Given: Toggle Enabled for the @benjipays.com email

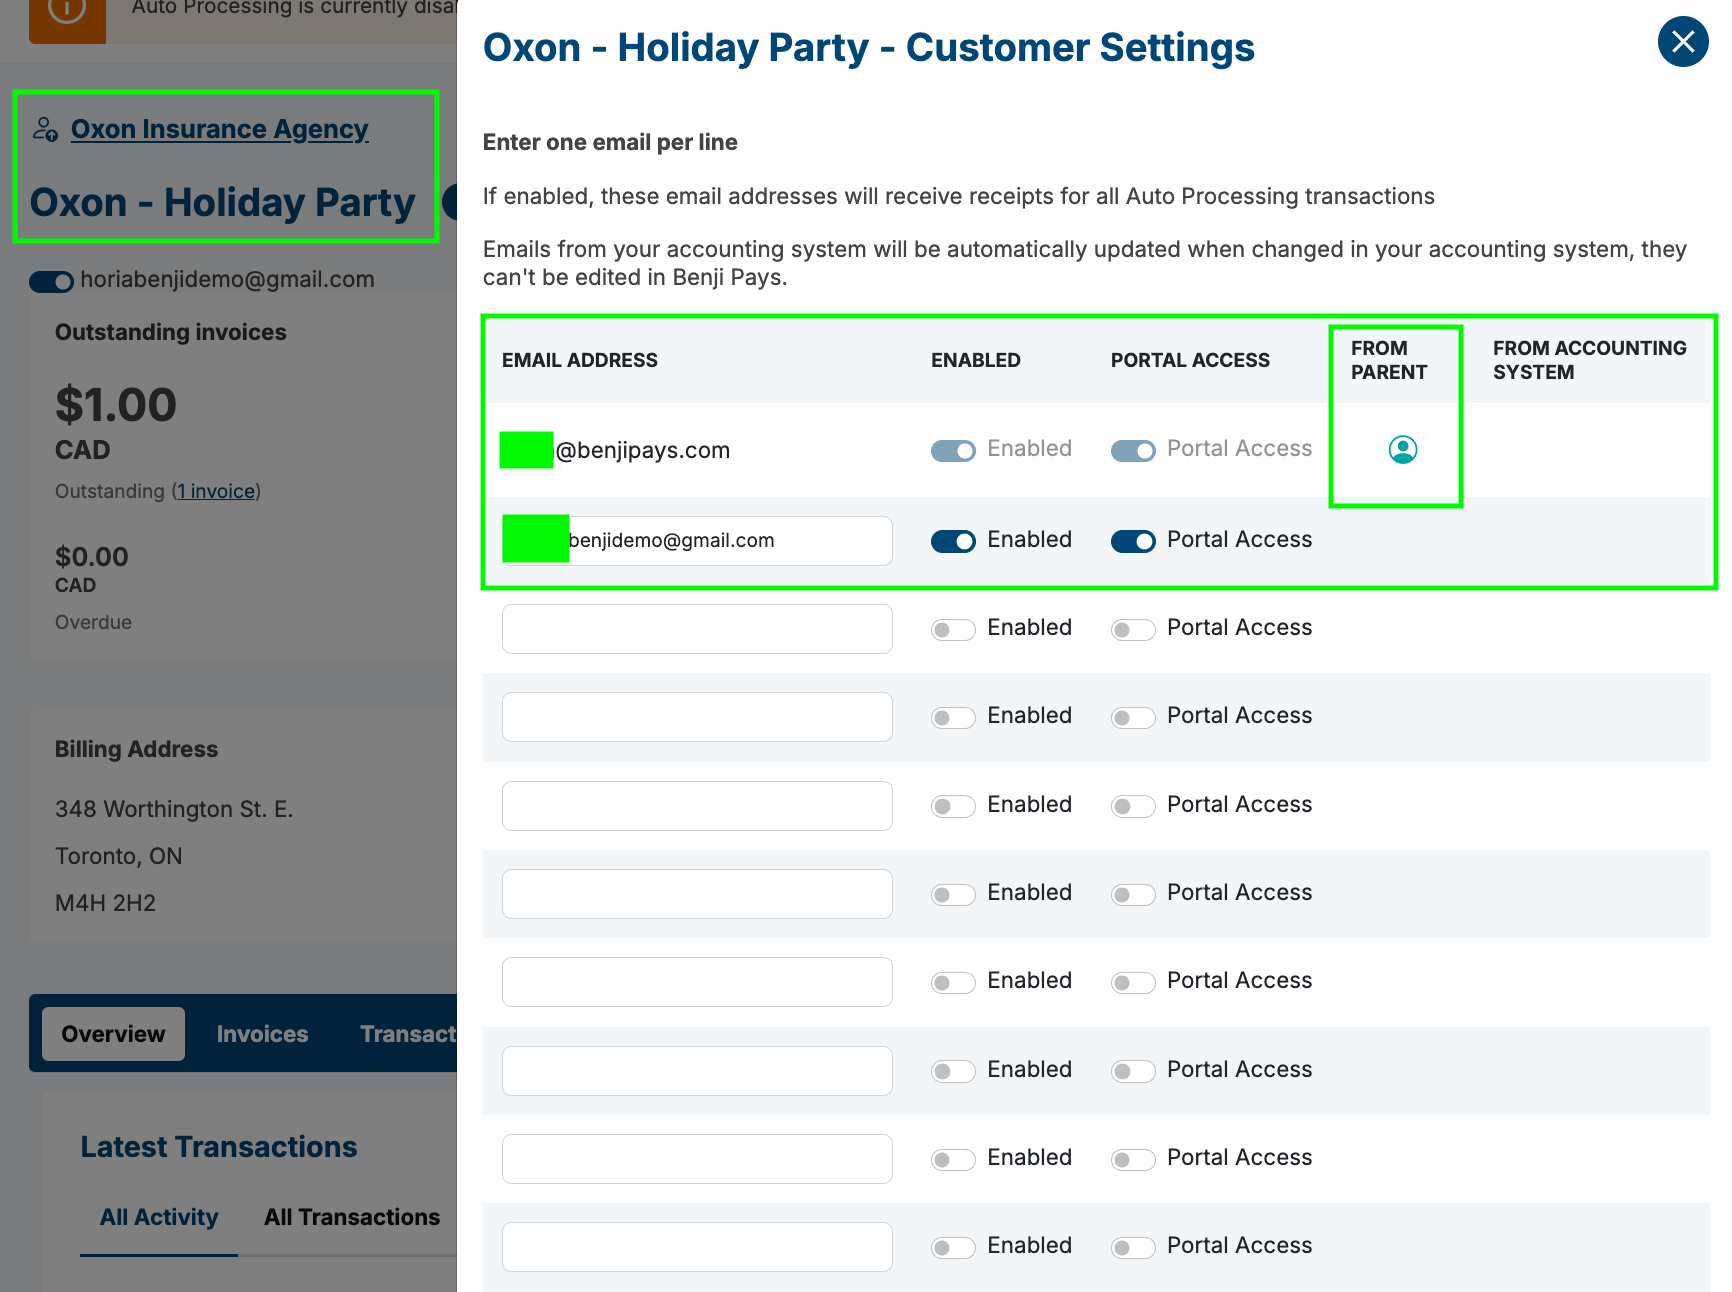Looking at the screenshot, I should [952, 451].
